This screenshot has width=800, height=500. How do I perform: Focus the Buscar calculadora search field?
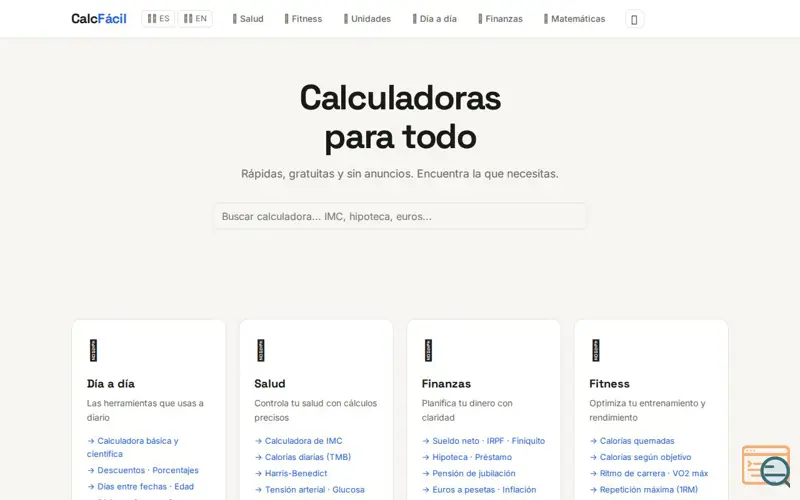click(x=400, y=216)
